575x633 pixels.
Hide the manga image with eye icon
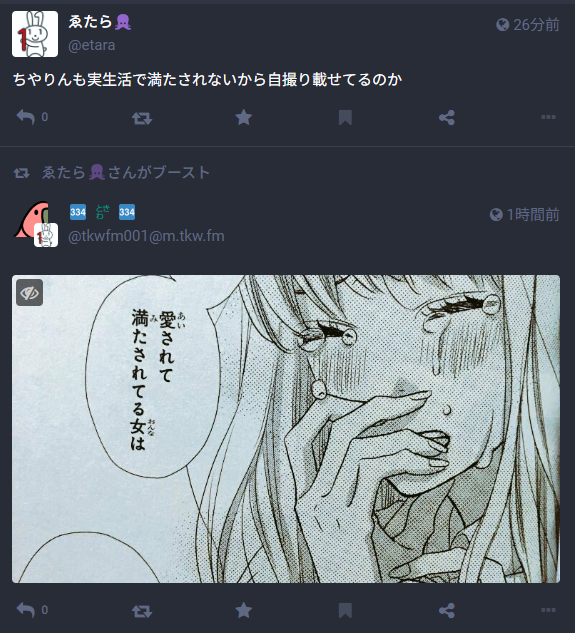[29, 292]
